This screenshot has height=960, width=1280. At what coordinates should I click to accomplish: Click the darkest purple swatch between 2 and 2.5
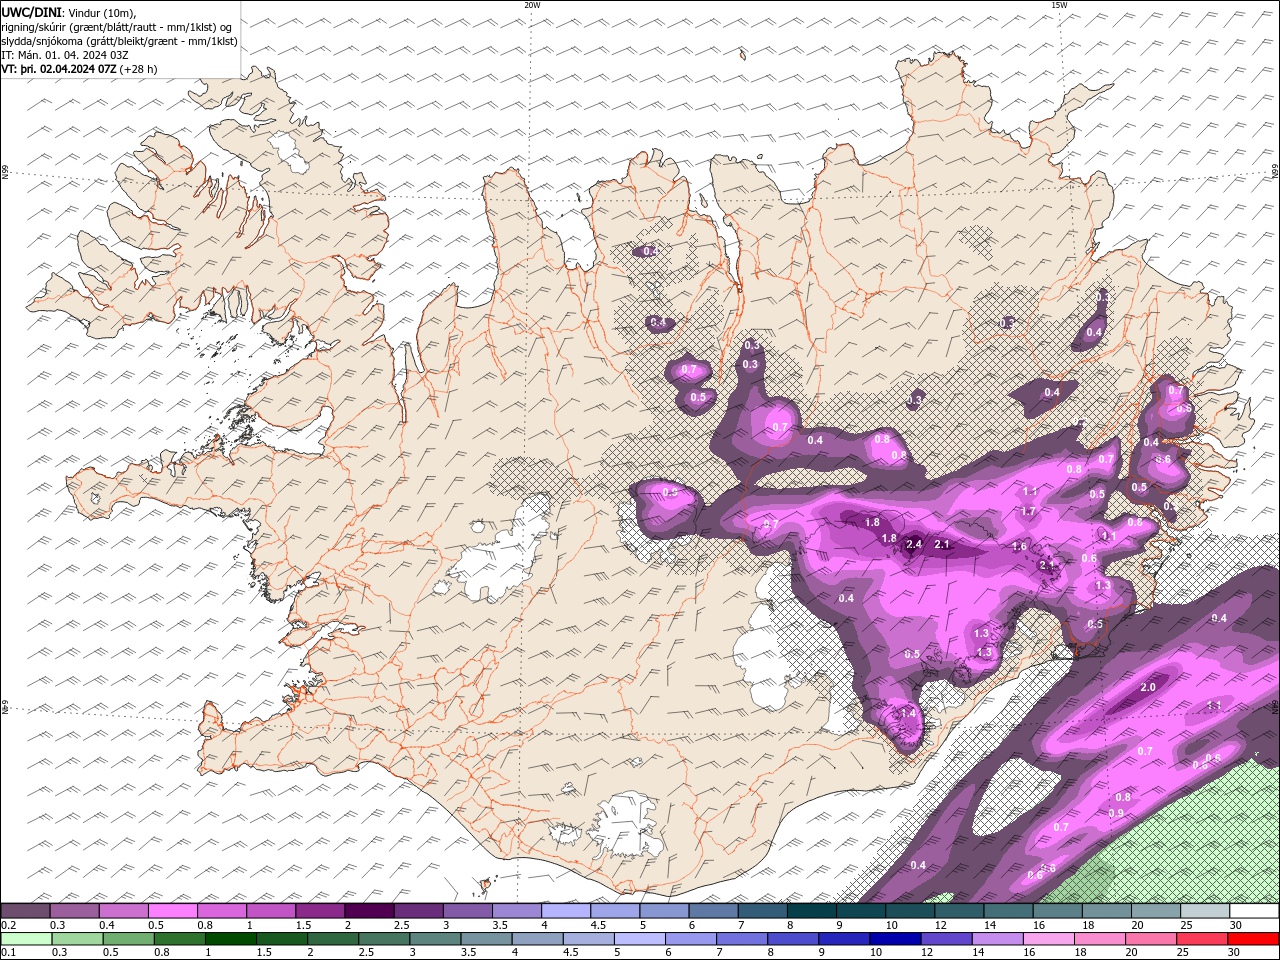[x=370, y=911]
